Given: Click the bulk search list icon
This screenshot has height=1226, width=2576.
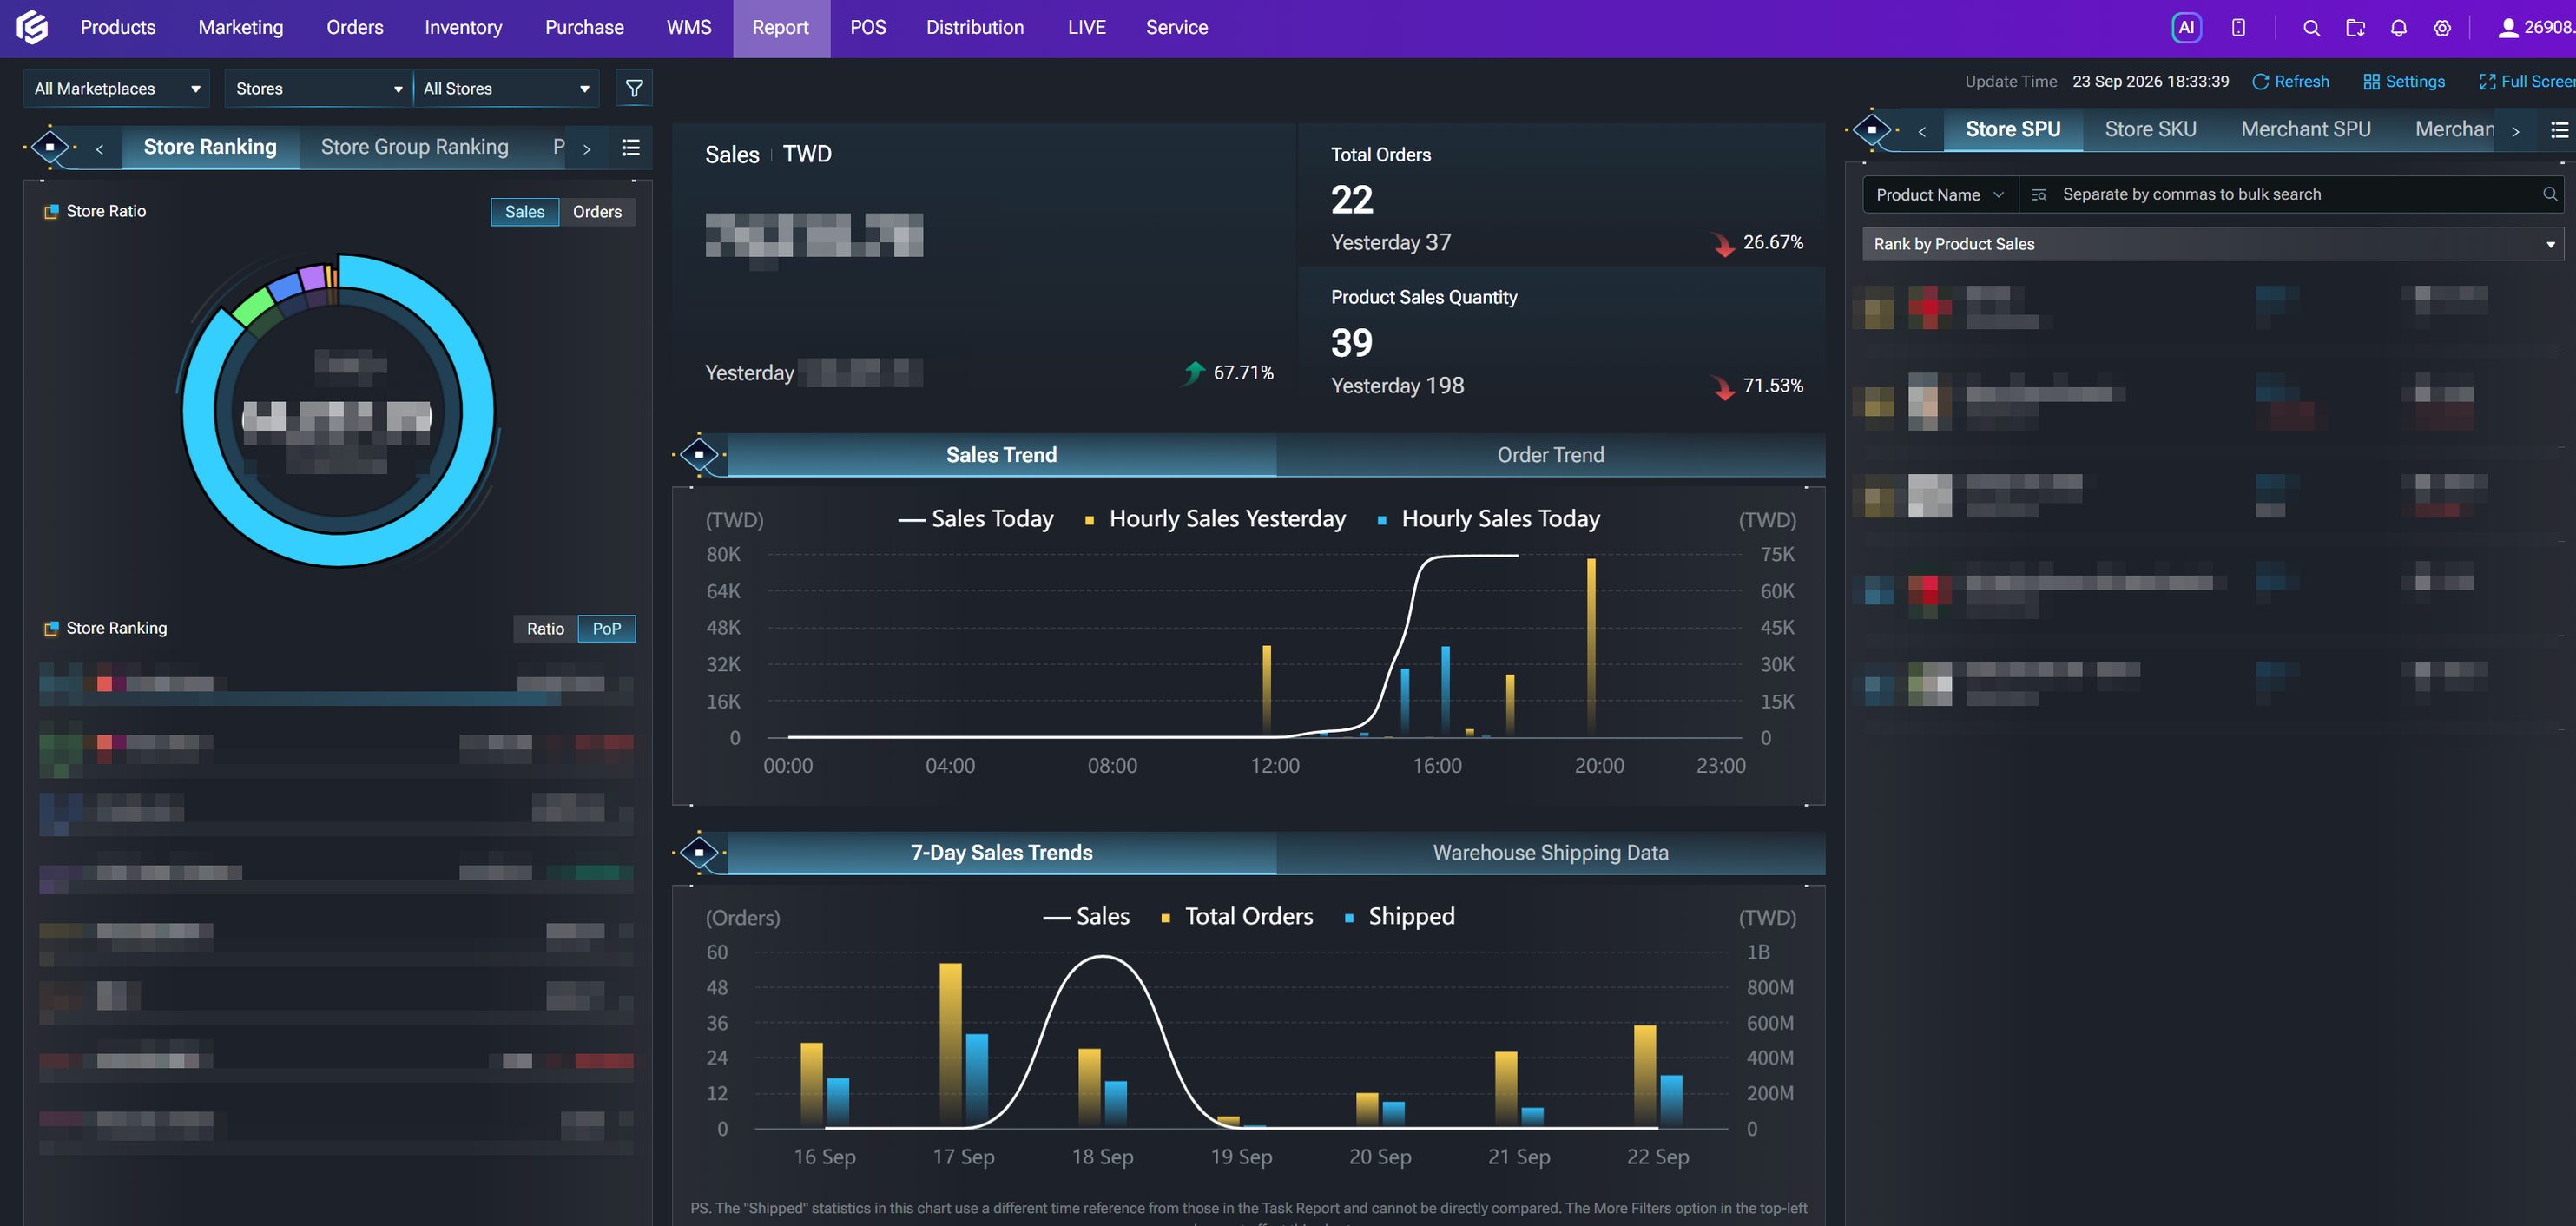Looking at the screenshot, I should tap(2039, 194).
